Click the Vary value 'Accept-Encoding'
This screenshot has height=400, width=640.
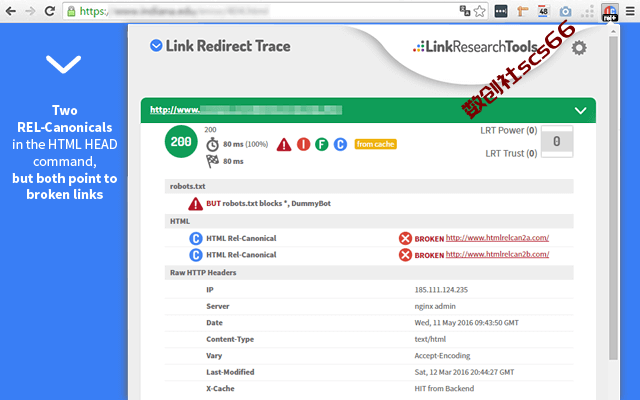(442, 356)
